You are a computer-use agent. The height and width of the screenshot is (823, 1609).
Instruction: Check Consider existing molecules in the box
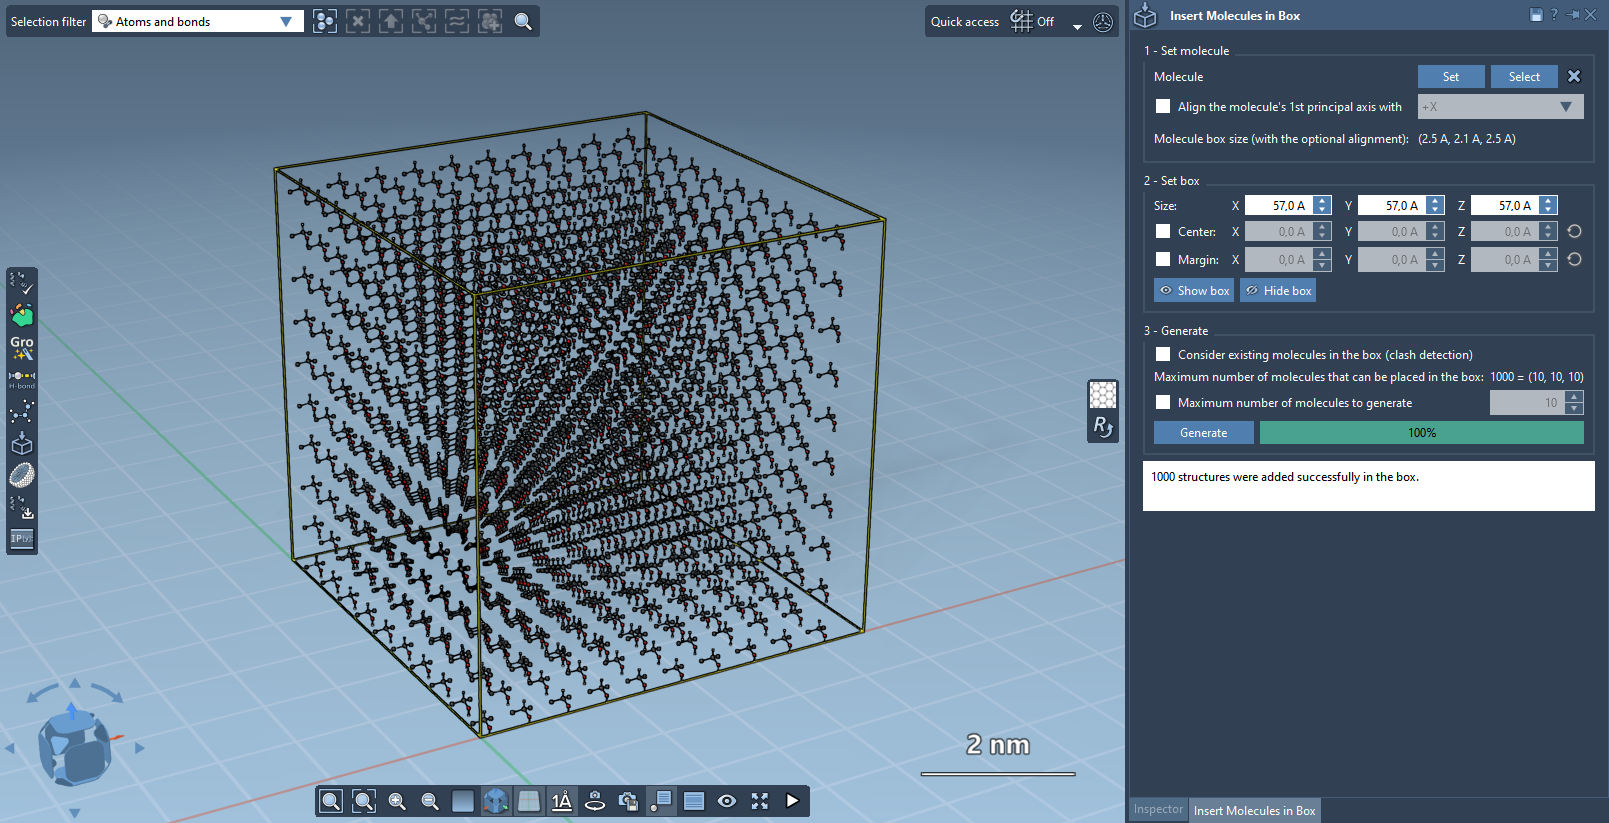click(1163, 354)
